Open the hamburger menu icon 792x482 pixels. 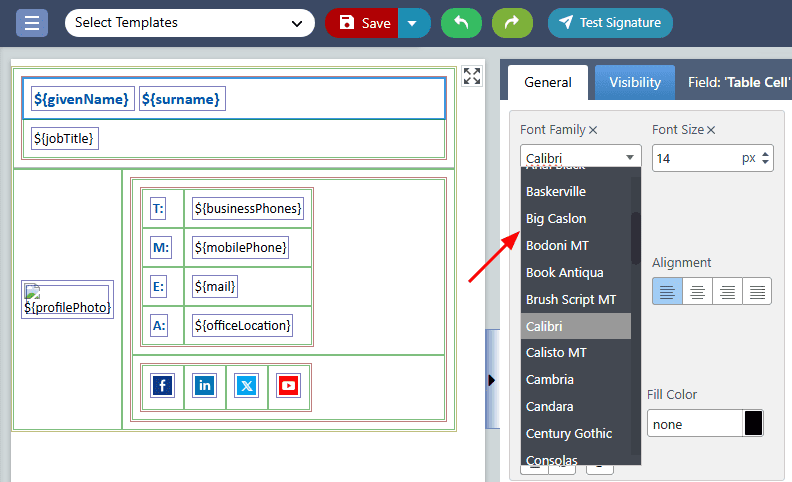32,22
